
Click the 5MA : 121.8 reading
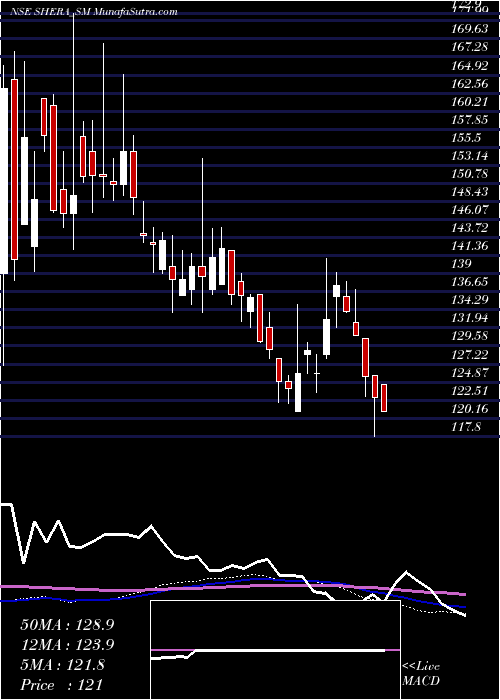point(62,665)
